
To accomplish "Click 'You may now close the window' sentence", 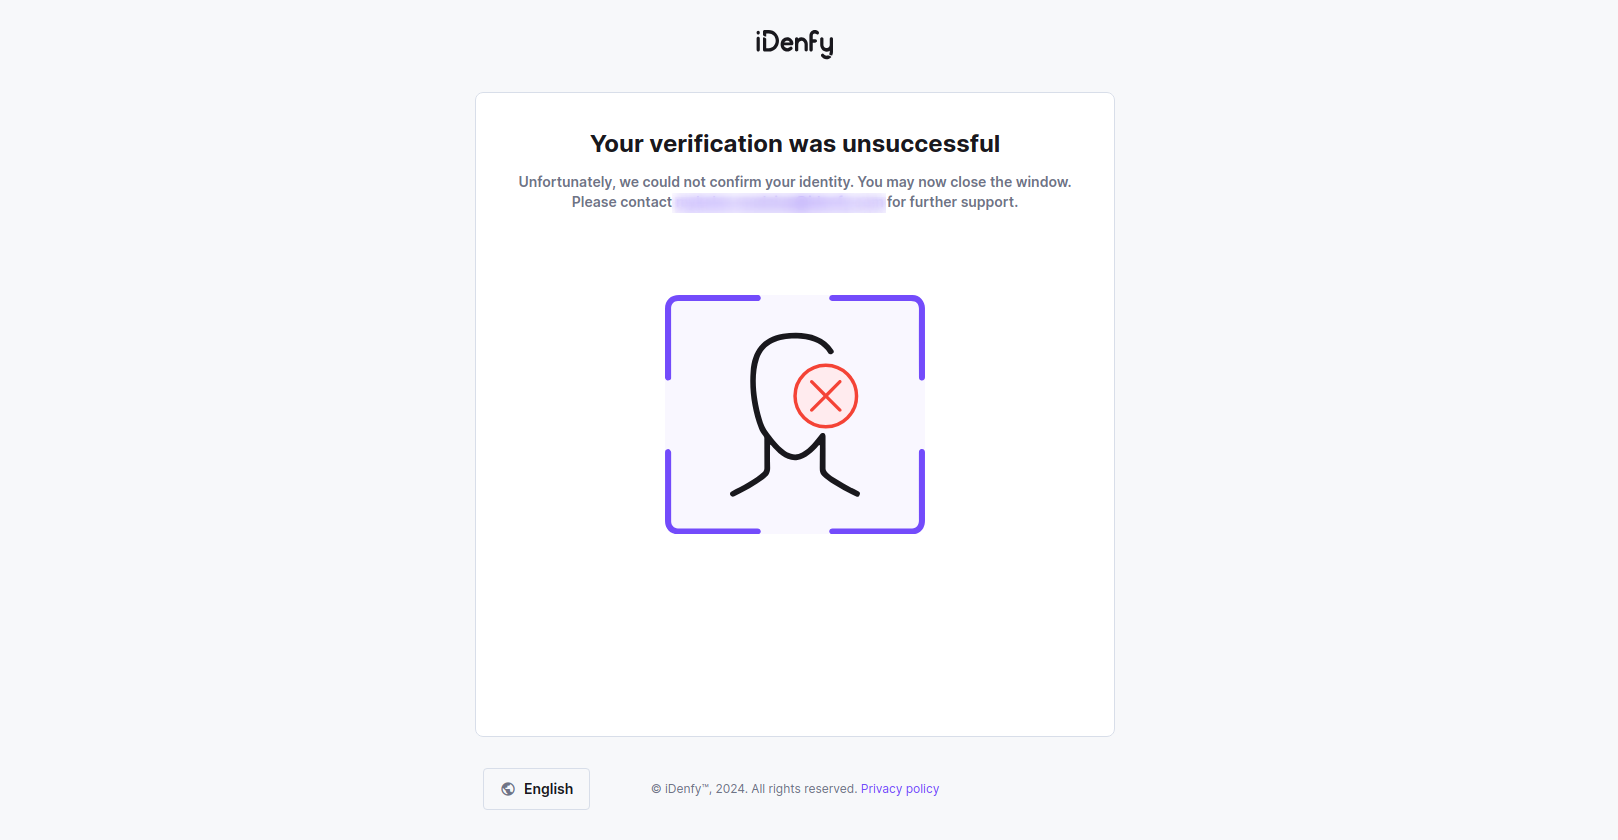I will click(964, 182).
